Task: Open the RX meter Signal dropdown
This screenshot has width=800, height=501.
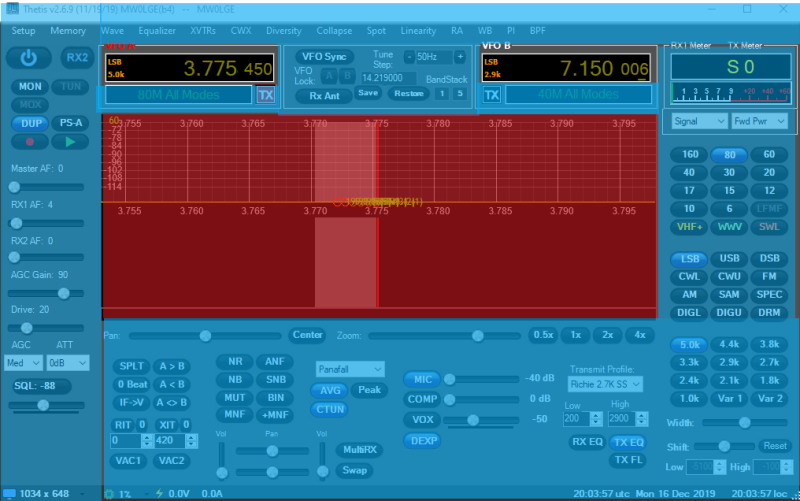Action: coord(699,121)
